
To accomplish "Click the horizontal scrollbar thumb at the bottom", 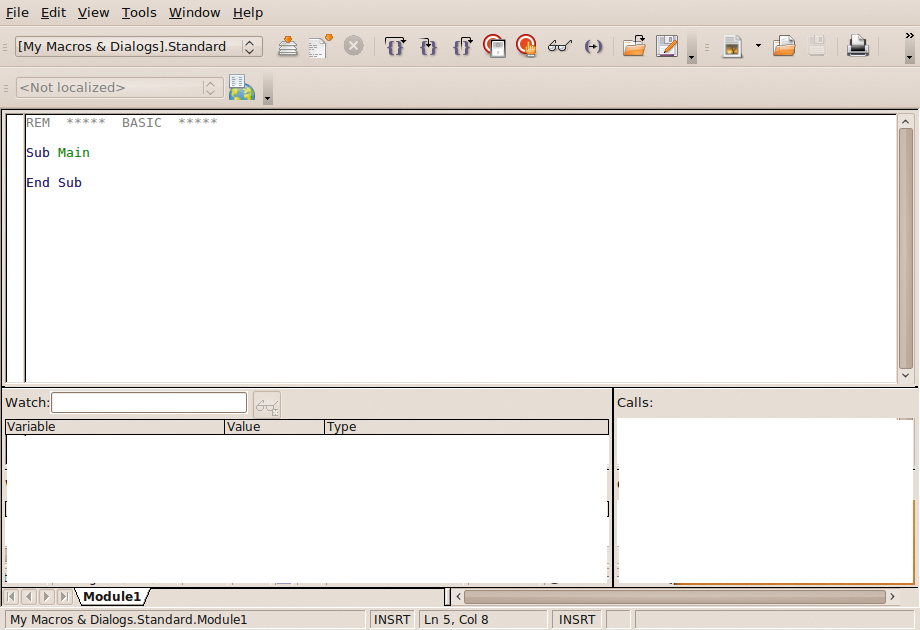I will [675, 597].
